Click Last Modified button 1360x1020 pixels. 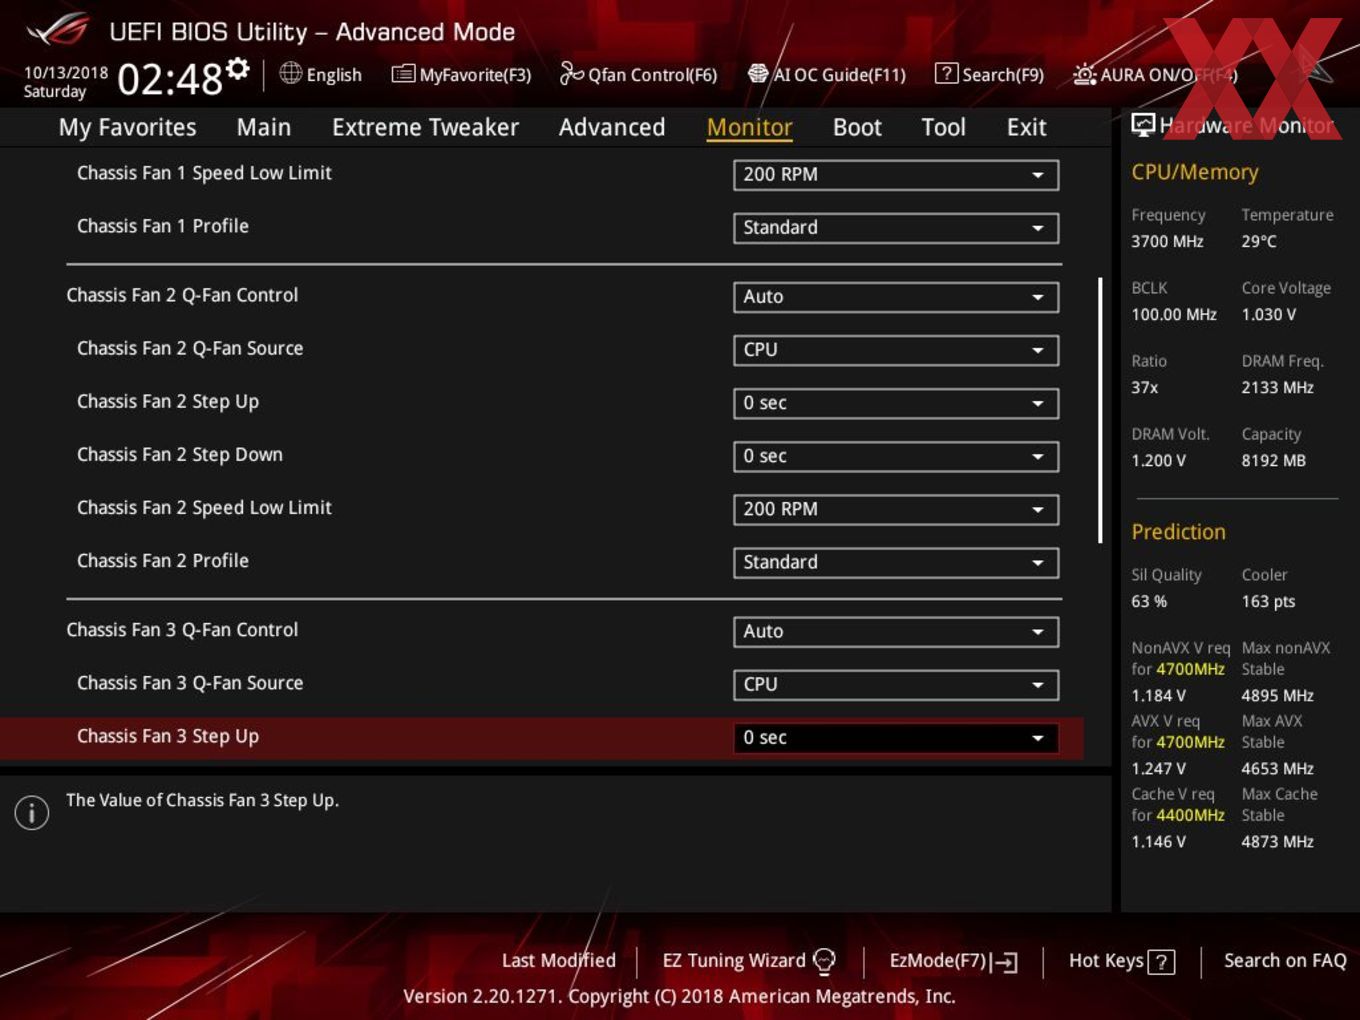click(x=558, y=960)
